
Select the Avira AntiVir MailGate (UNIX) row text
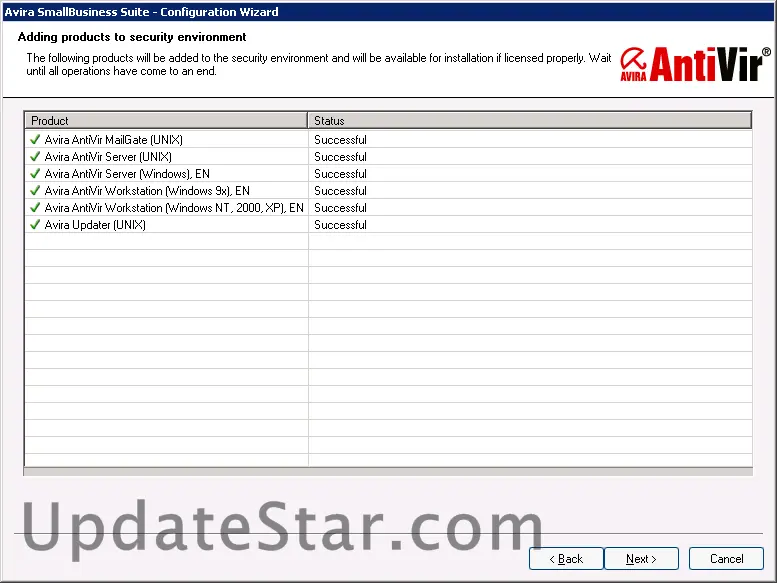tap(113, 140)
